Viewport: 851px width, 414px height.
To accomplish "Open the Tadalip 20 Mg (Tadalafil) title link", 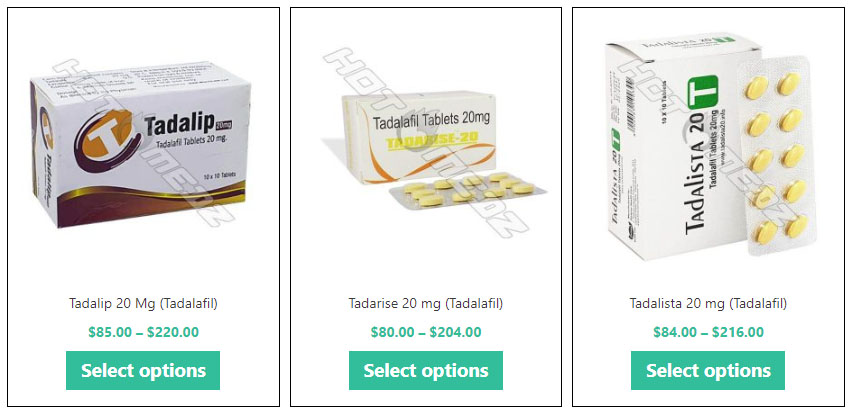I will tap(143, 304).
